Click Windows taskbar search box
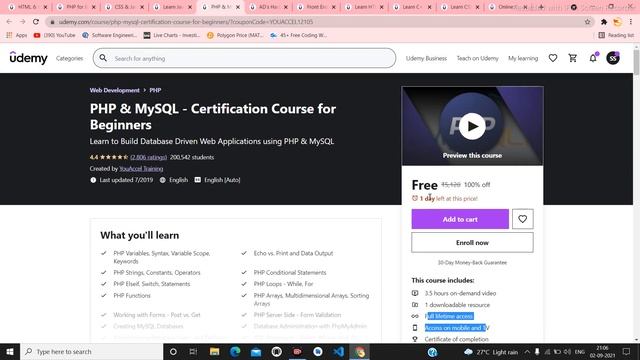640x360 pixels. pyautogui.click(x=91, y=351)
